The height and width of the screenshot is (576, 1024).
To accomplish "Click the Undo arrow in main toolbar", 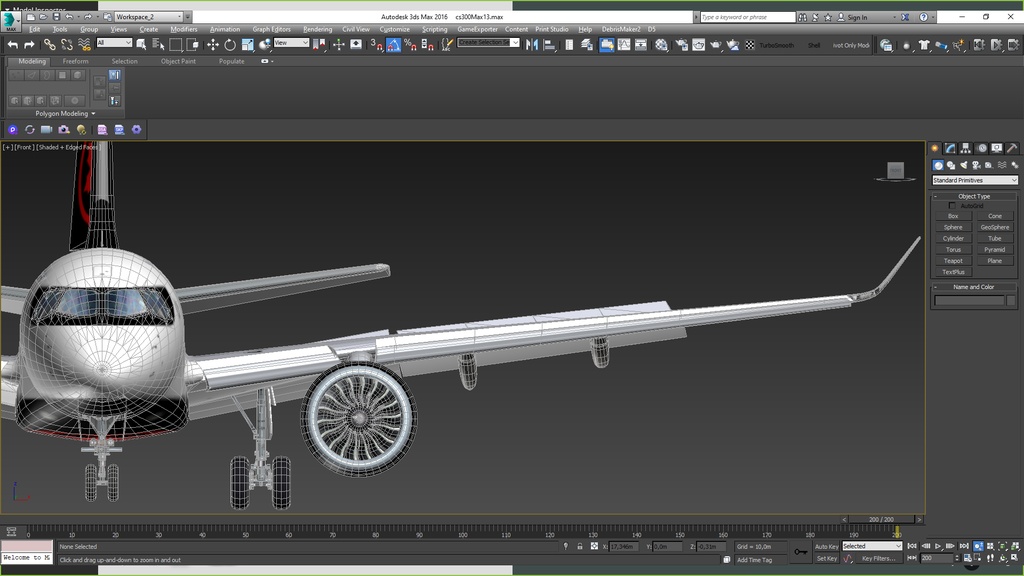I will 12,44.
